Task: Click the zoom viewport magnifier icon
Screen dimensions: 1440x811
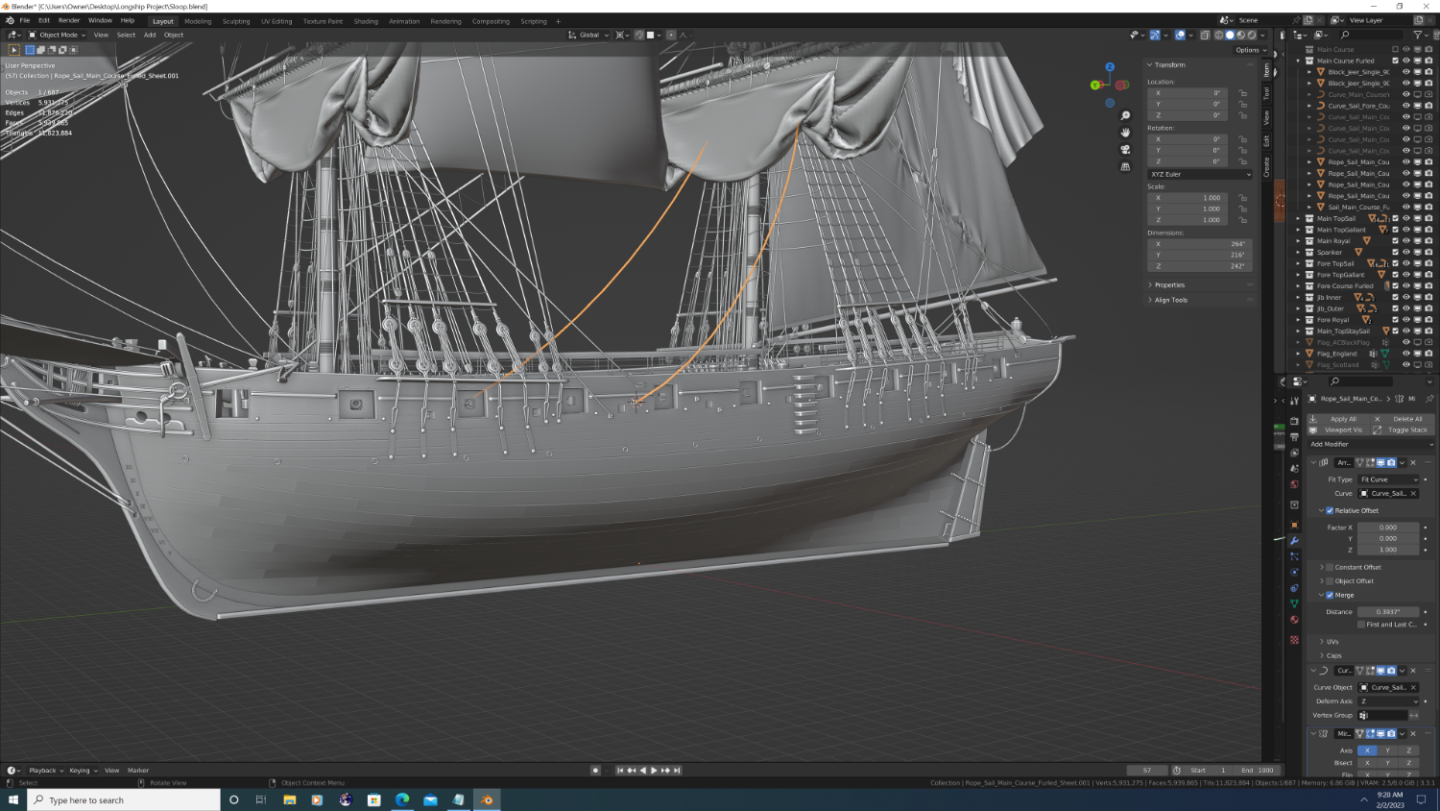Action: click(1125, 116)
